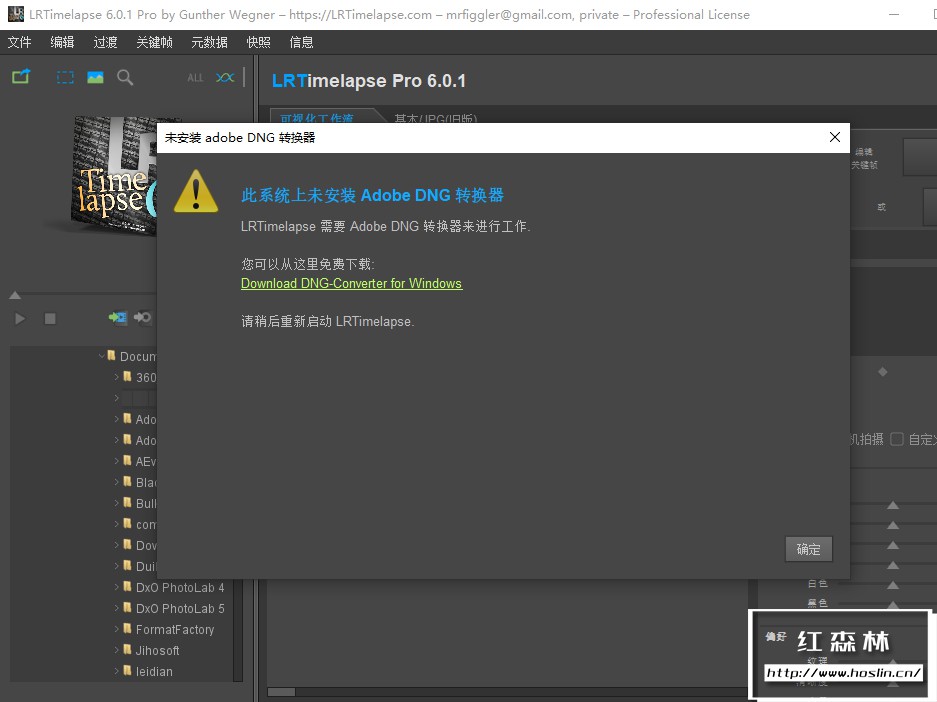
Task: Stop the preview playback
Action: tap(50, 318)
